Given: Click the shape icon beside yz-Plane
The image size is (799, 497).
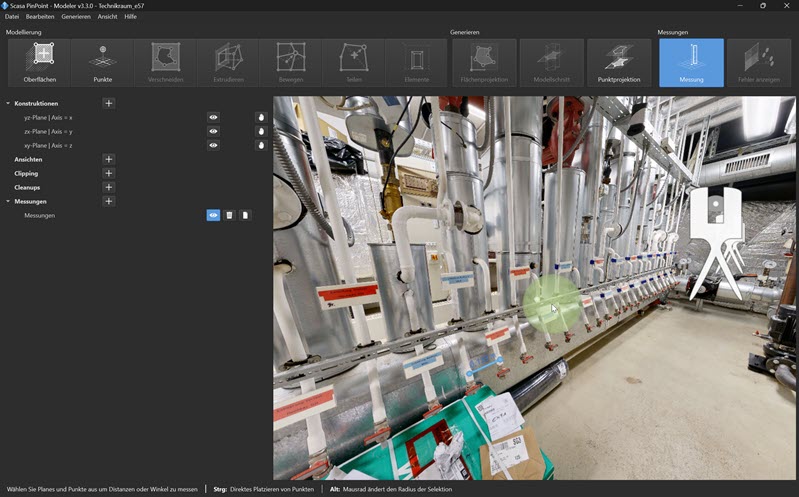Looking at the screenshot, I should (261, 117).
